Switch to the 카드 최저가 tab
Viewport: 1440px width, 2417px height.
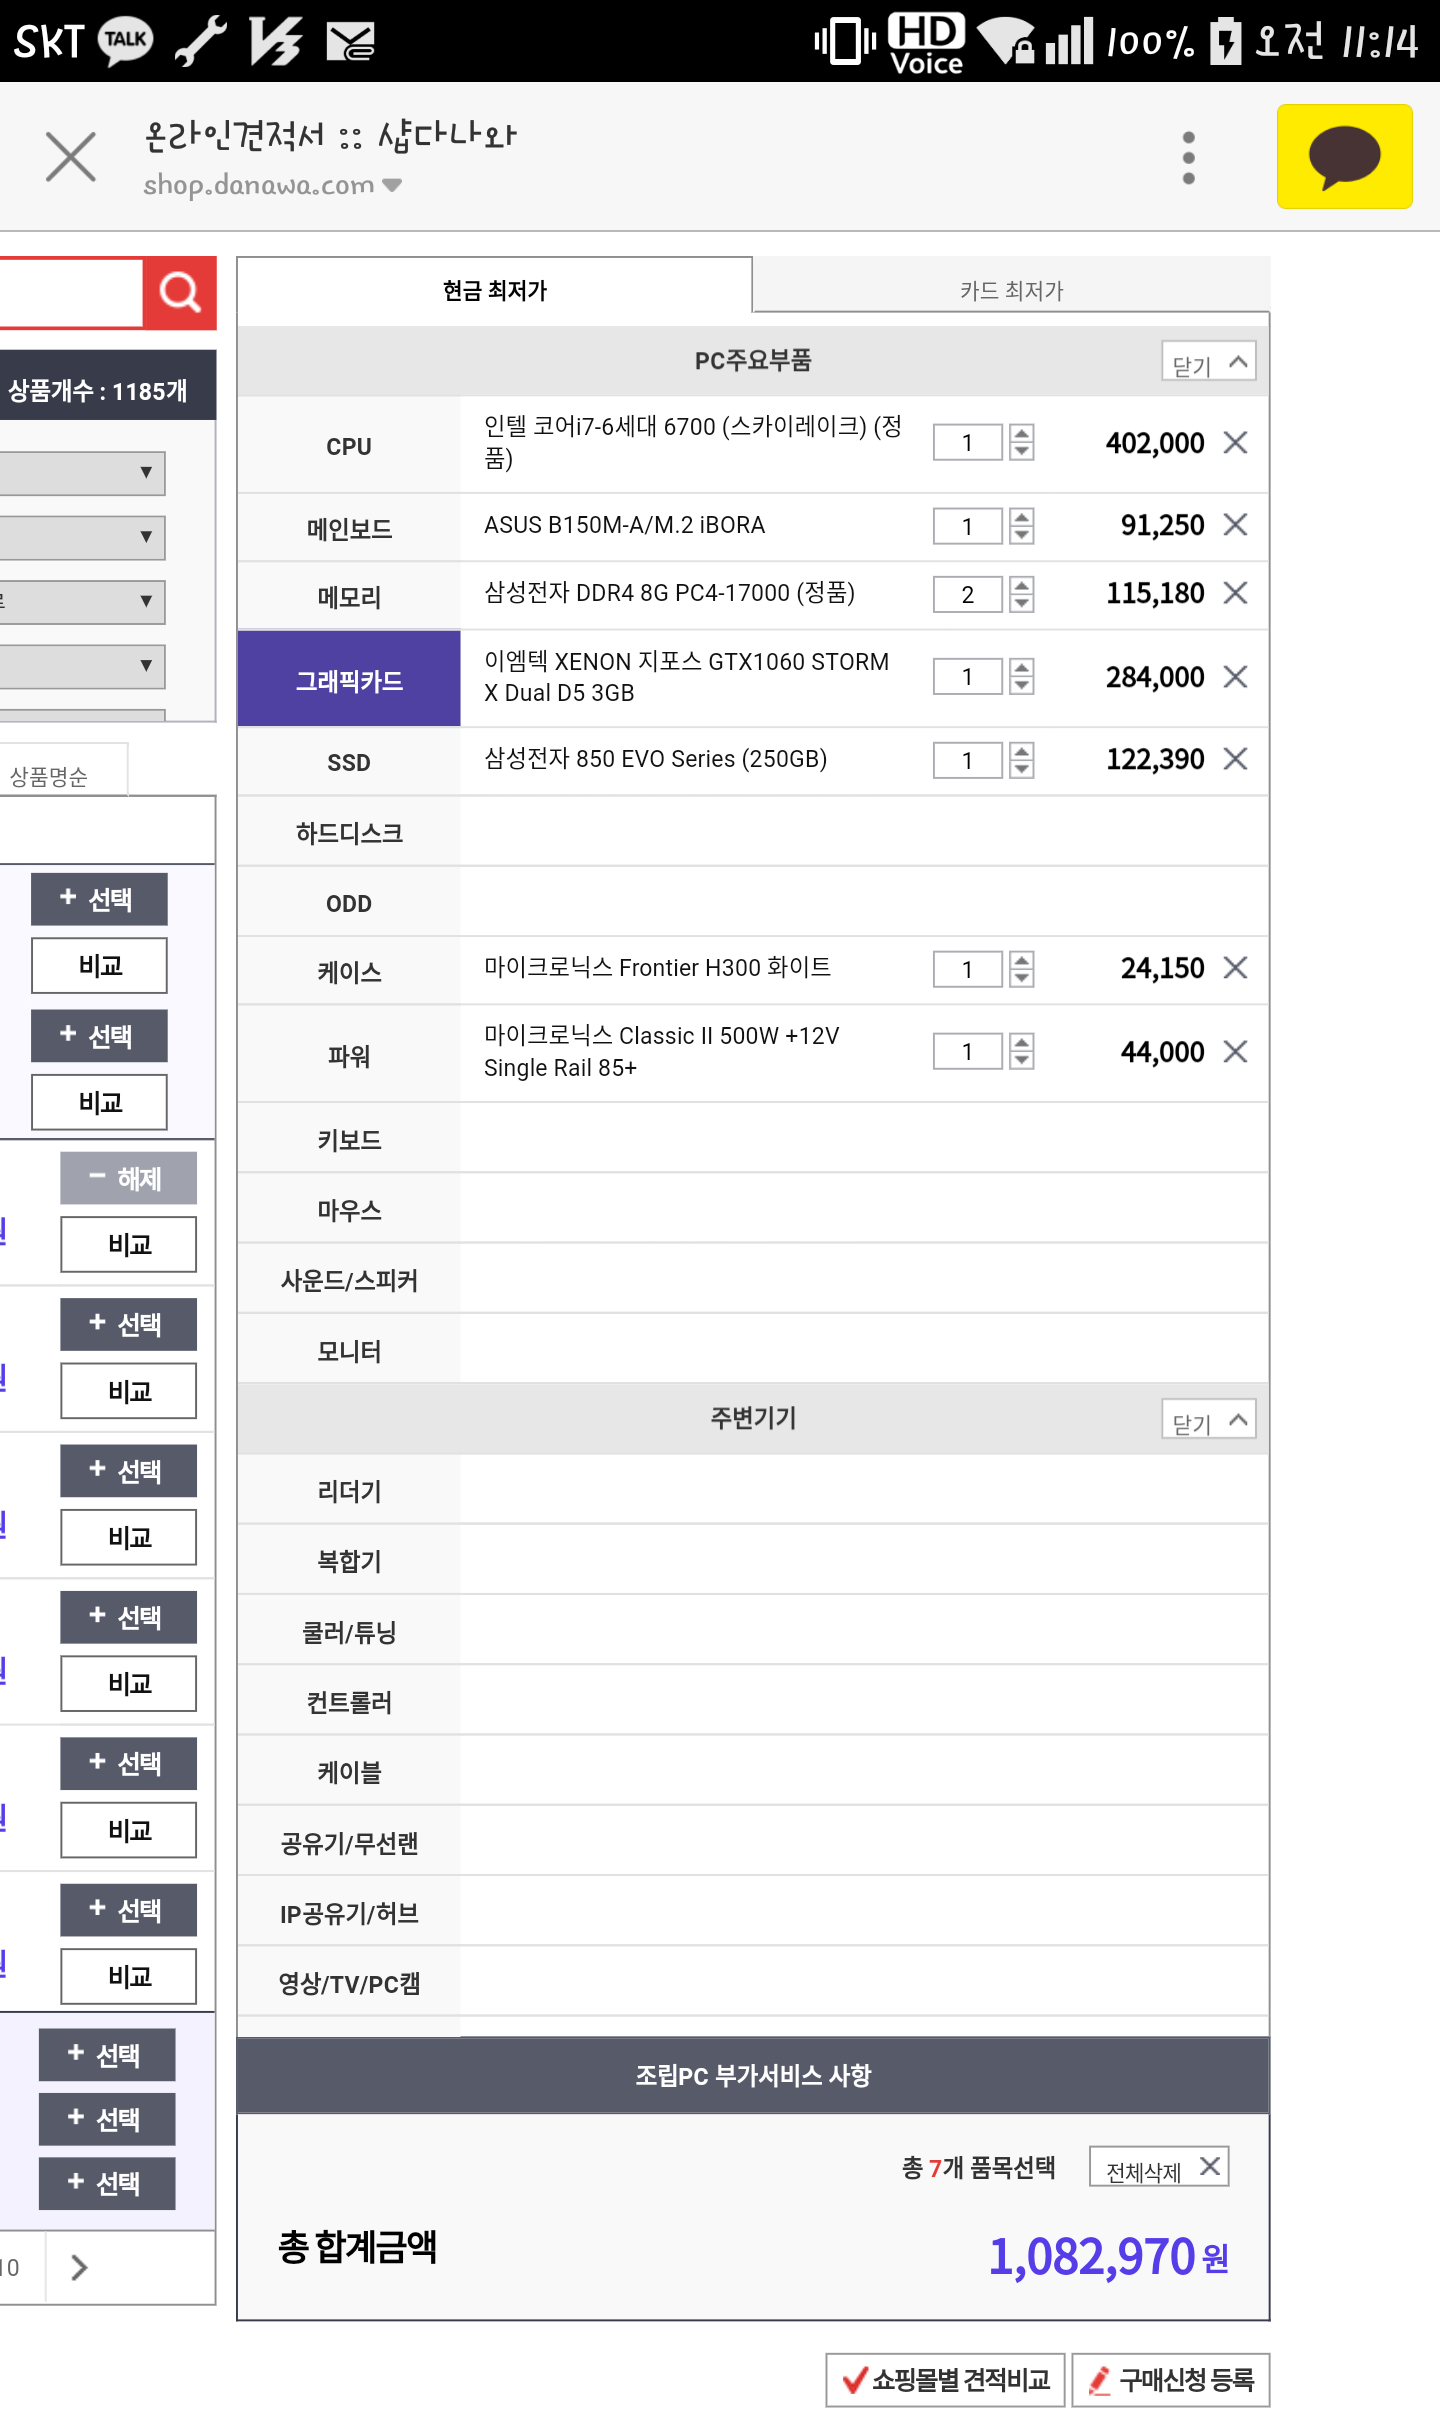pos(1010,290)
